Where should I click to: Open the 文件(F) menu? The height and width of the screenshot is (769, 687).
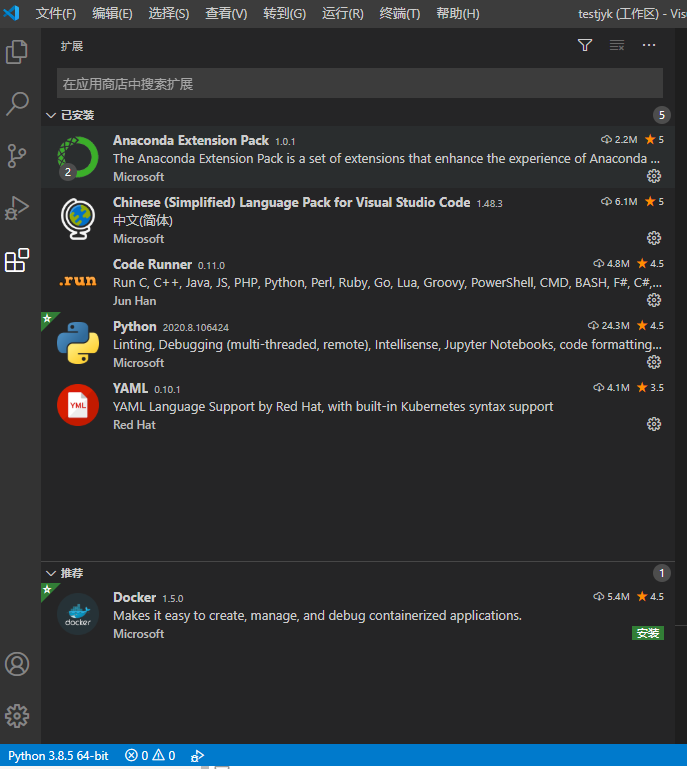[x=56, y=14]
